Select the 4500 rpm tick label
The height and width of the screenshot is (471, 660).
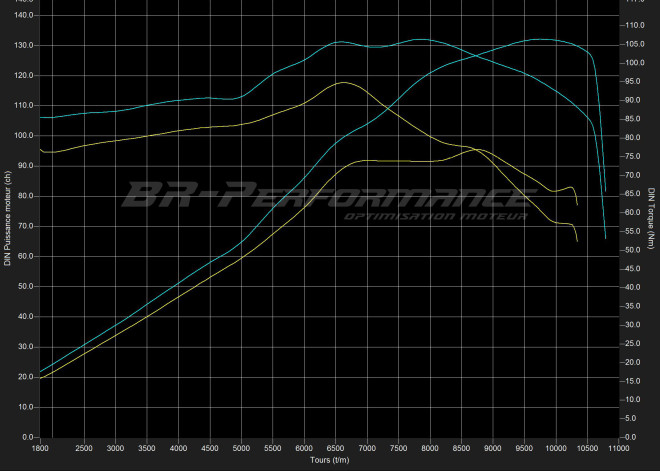pos(210,448)
